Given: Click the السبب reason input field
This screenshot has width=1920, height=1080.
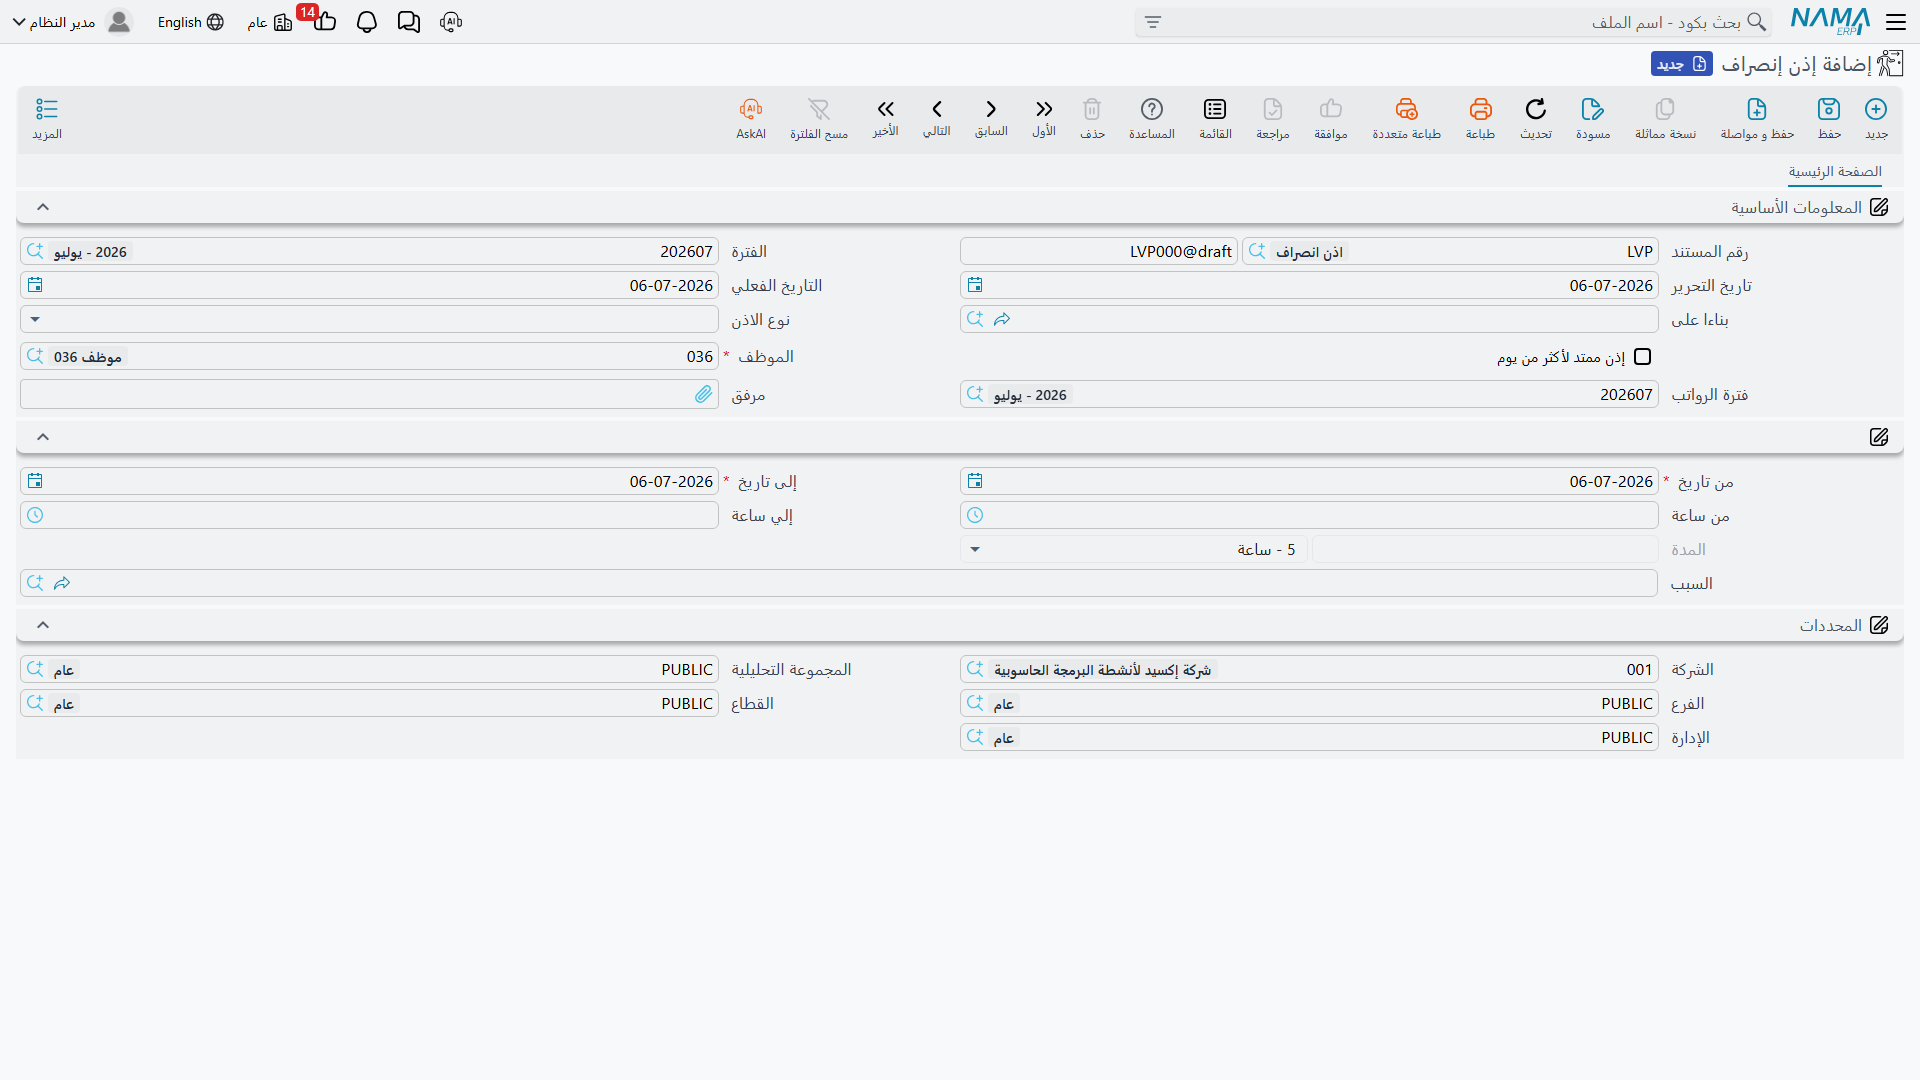Looking at the screenshot, I should [838, 584].
